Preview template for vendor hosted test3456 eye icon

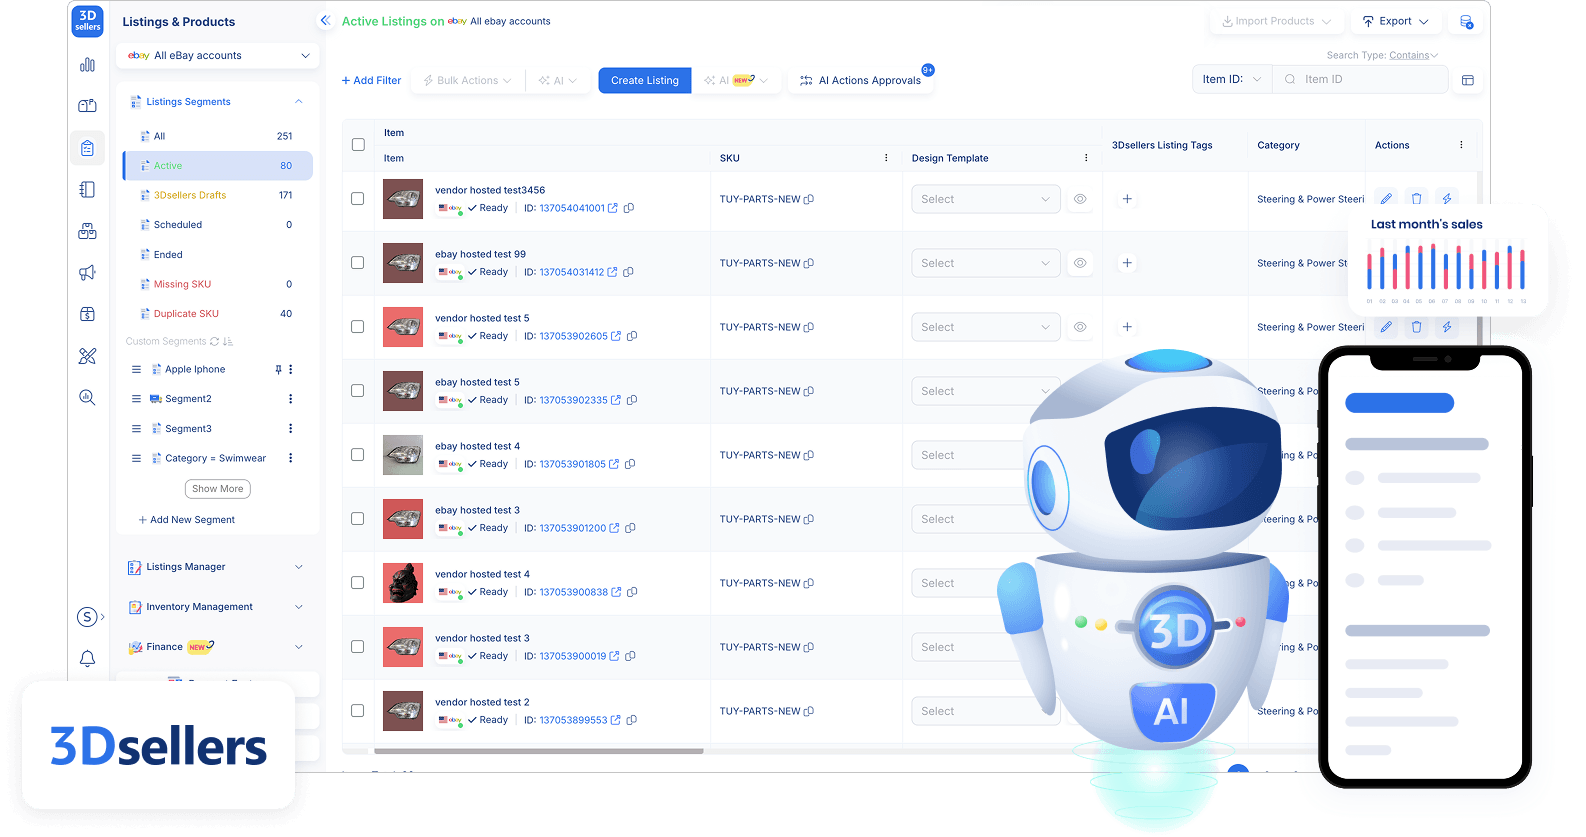pos(1080,199)
